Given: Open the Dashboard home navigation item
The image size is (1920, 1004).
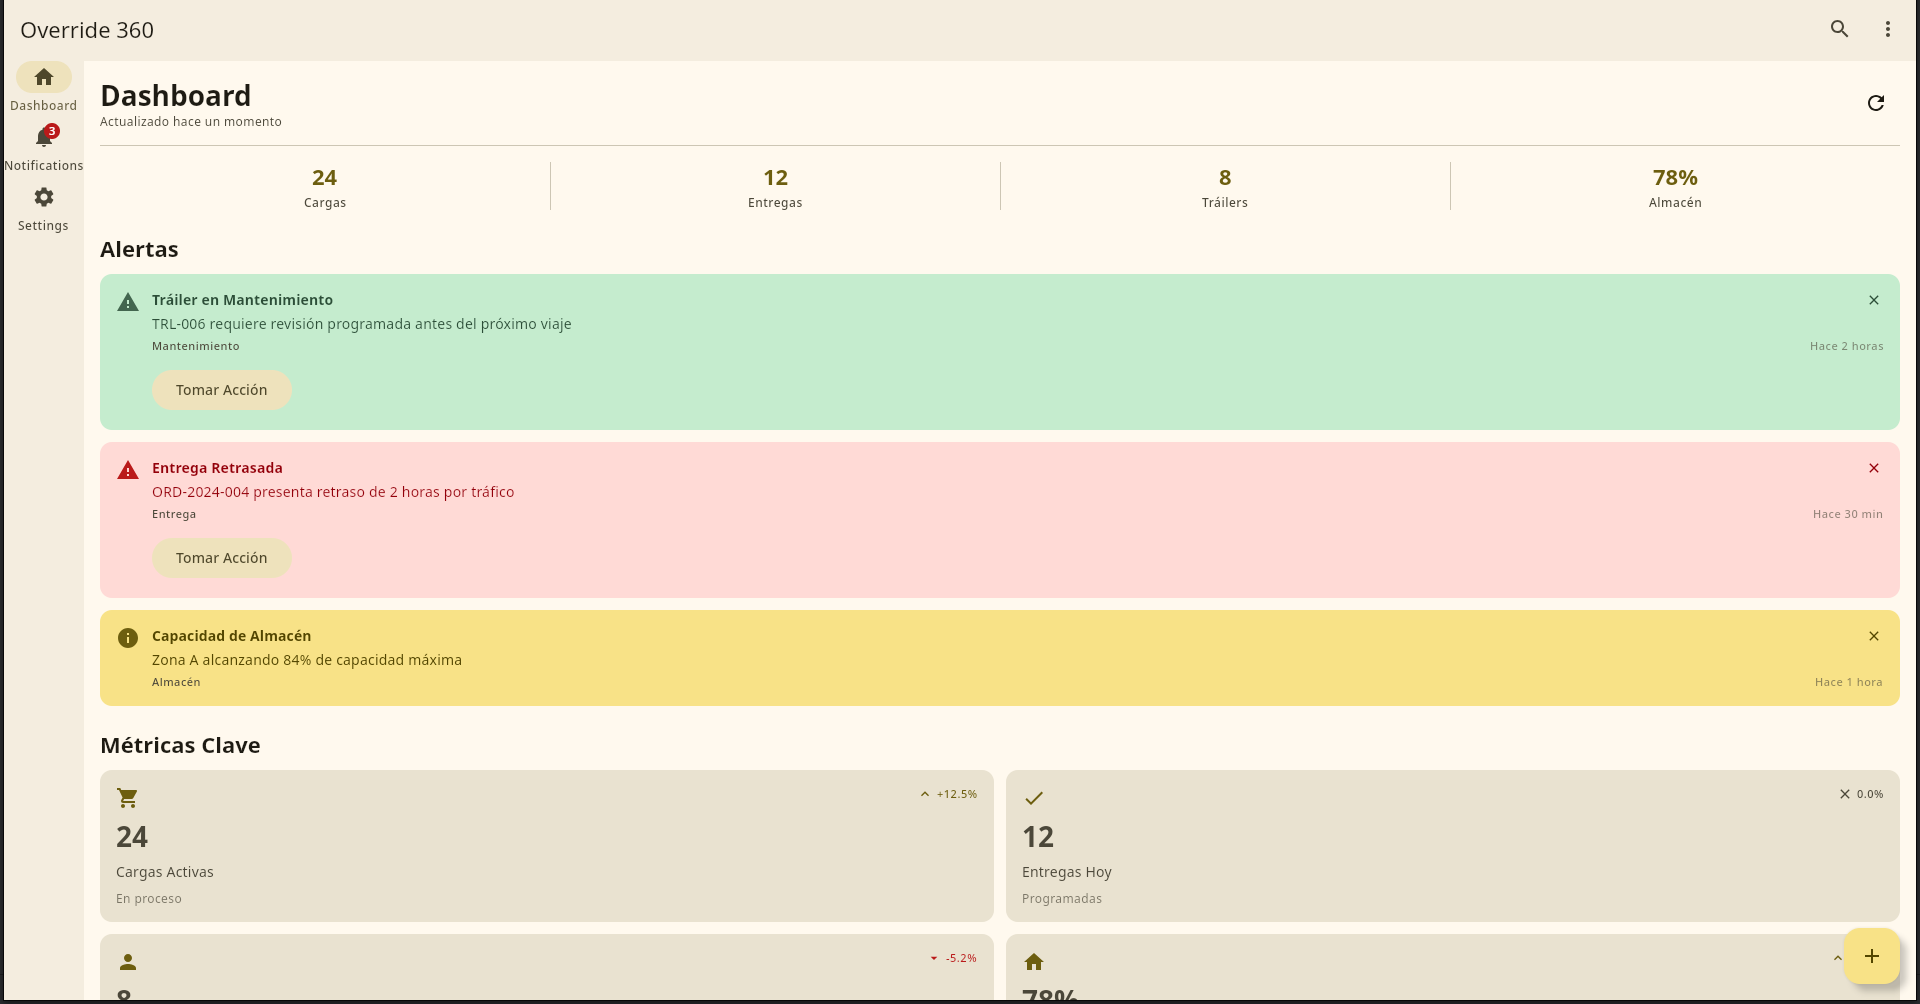Looking at the screenshot, I should 43,78.
